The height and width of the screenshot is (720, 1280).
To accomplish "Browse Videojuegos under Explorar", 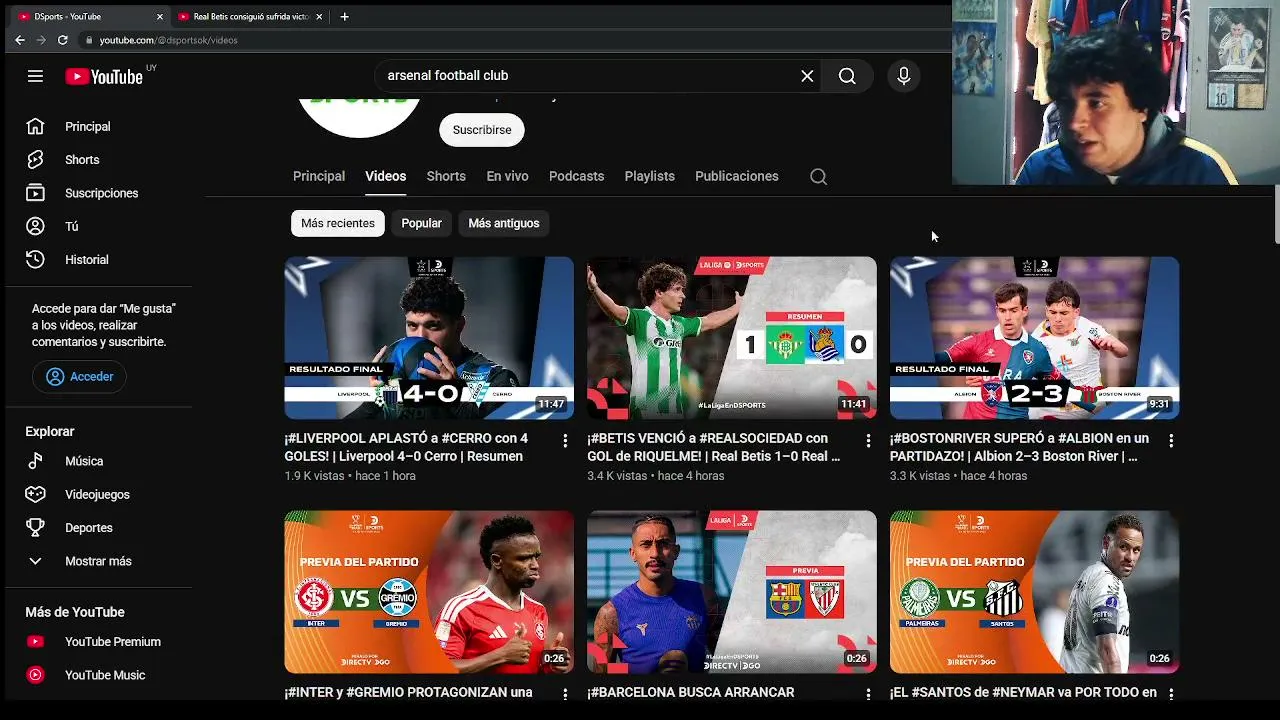I will pyautogui.click(x=98, y=494).
